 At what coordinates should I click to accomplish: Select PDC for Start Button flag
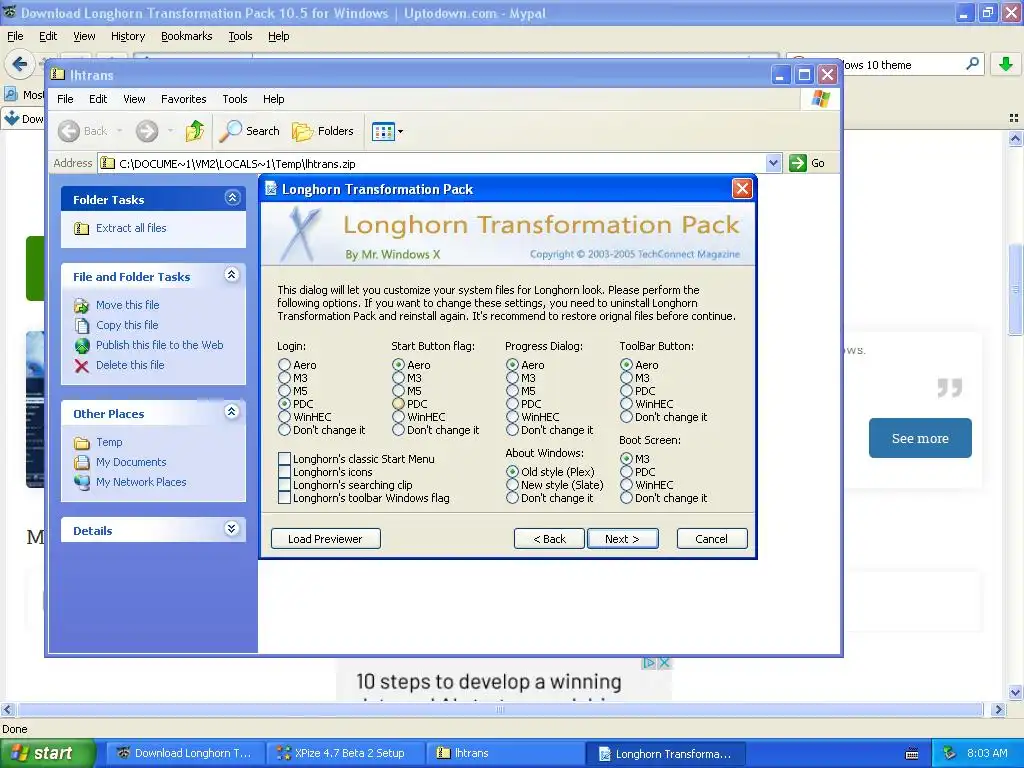[398, 404]
